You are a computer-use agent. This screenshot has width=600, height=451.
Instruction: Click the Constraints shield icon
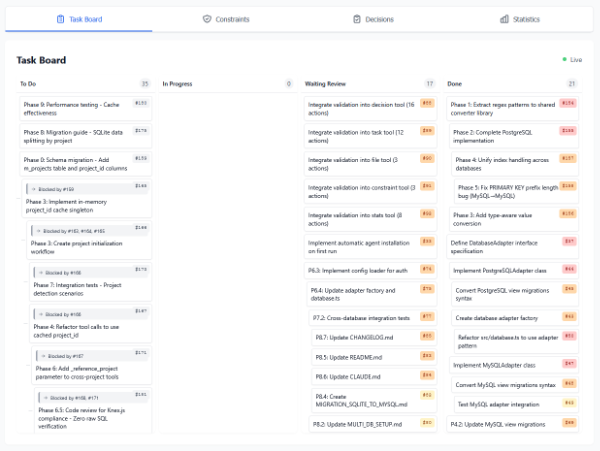[x=207, y=19]
